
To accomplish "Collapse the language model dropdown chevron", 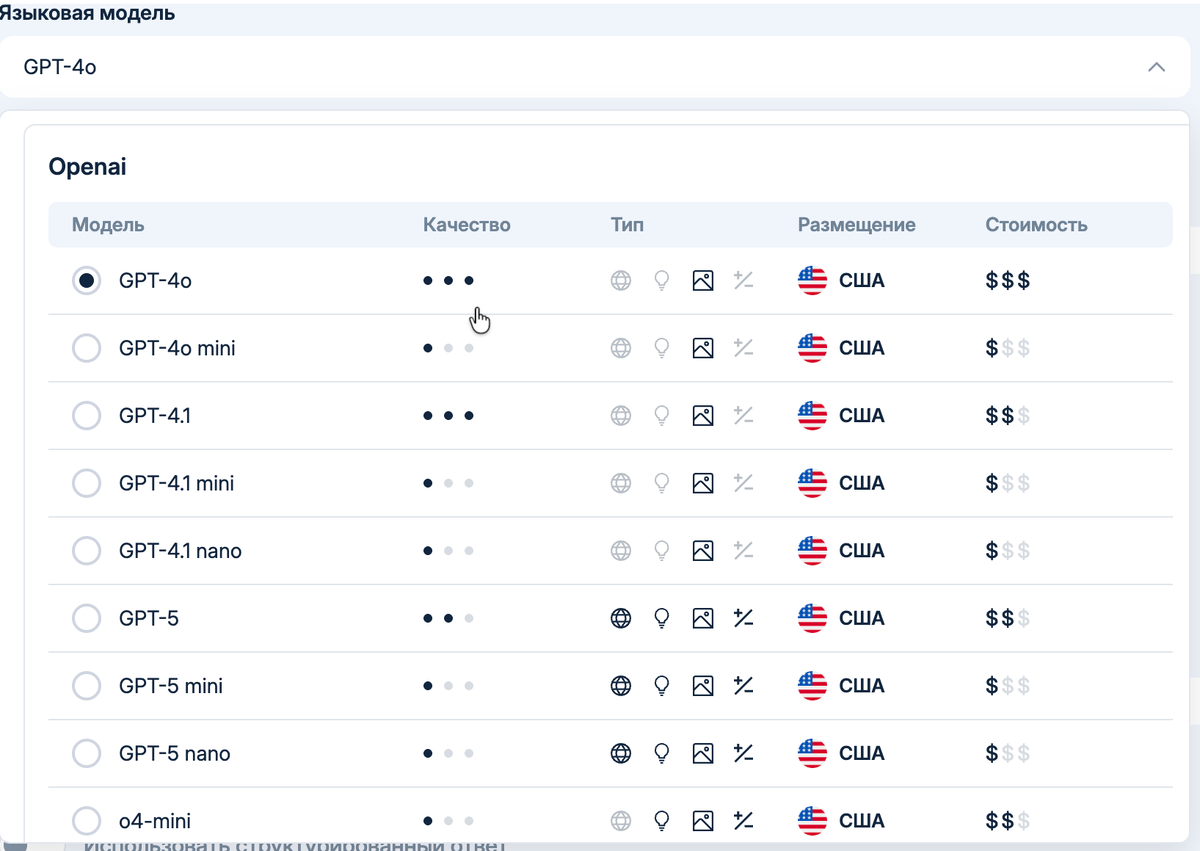I will coord(1156,67).
